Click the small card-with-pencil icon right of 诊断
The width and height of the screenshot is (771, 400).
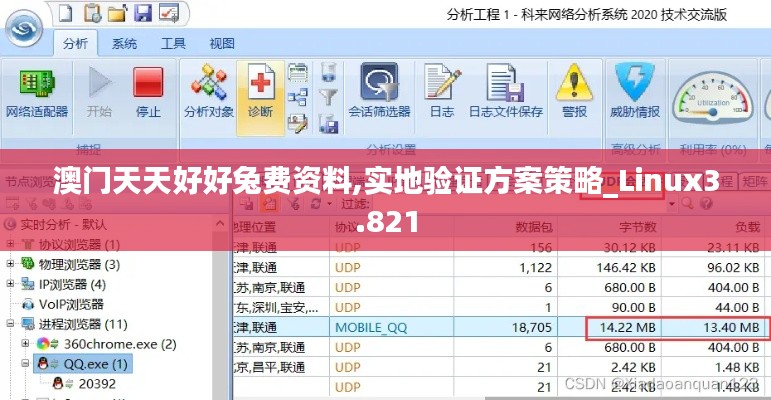pos(297,123)
